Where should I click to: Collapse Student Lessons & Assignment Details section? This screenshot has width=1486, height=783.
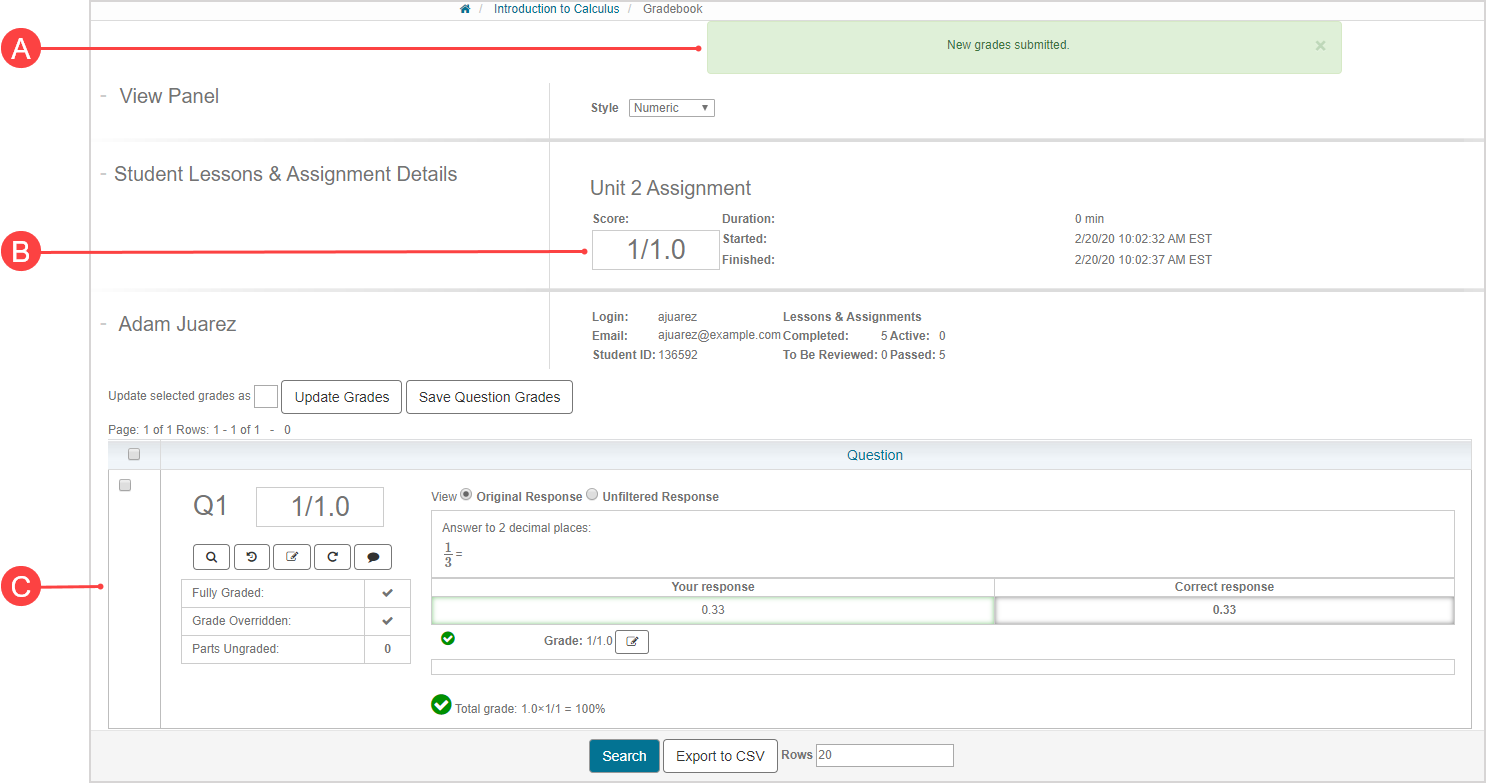(x=103, y=174)
